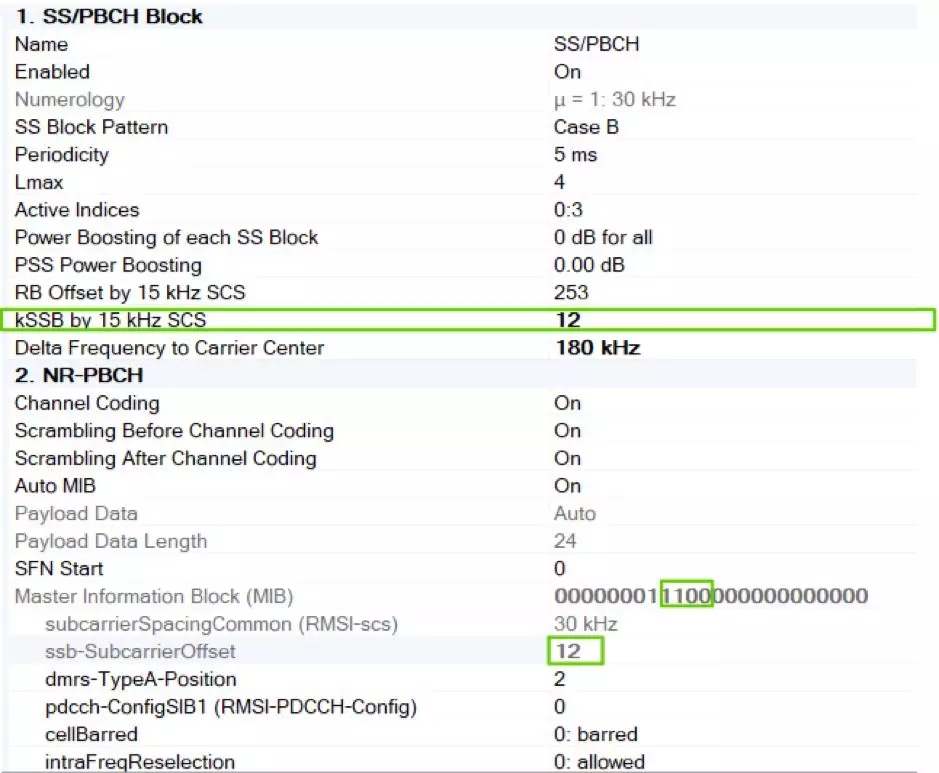Screen dimensions: 939x773
Task: Edit the Active Indices value 0:3
Action: click(568, 210)
